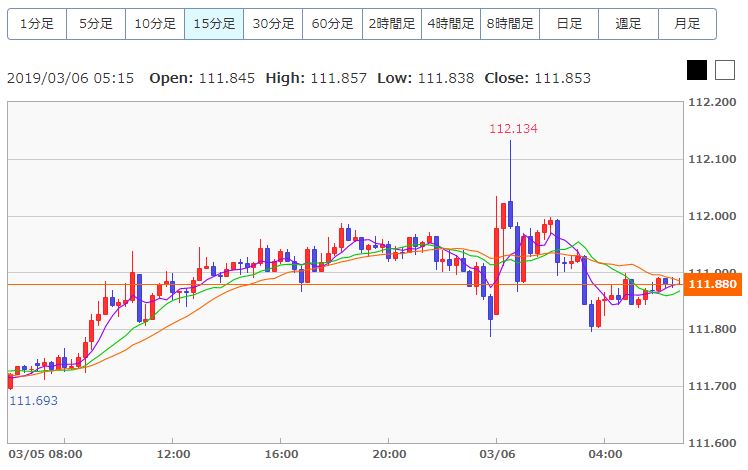The image size is (748, 470).
Task: Select the 1分足 timeframe tab
Action: [x=37, y=23]
